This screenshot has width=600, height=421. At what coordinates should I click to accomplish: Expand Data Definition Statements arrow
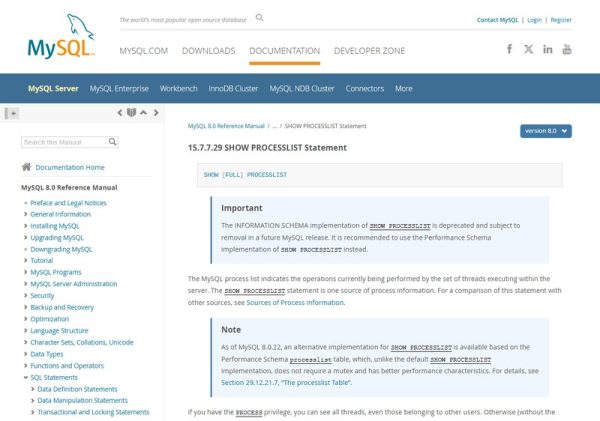(33, 389)
